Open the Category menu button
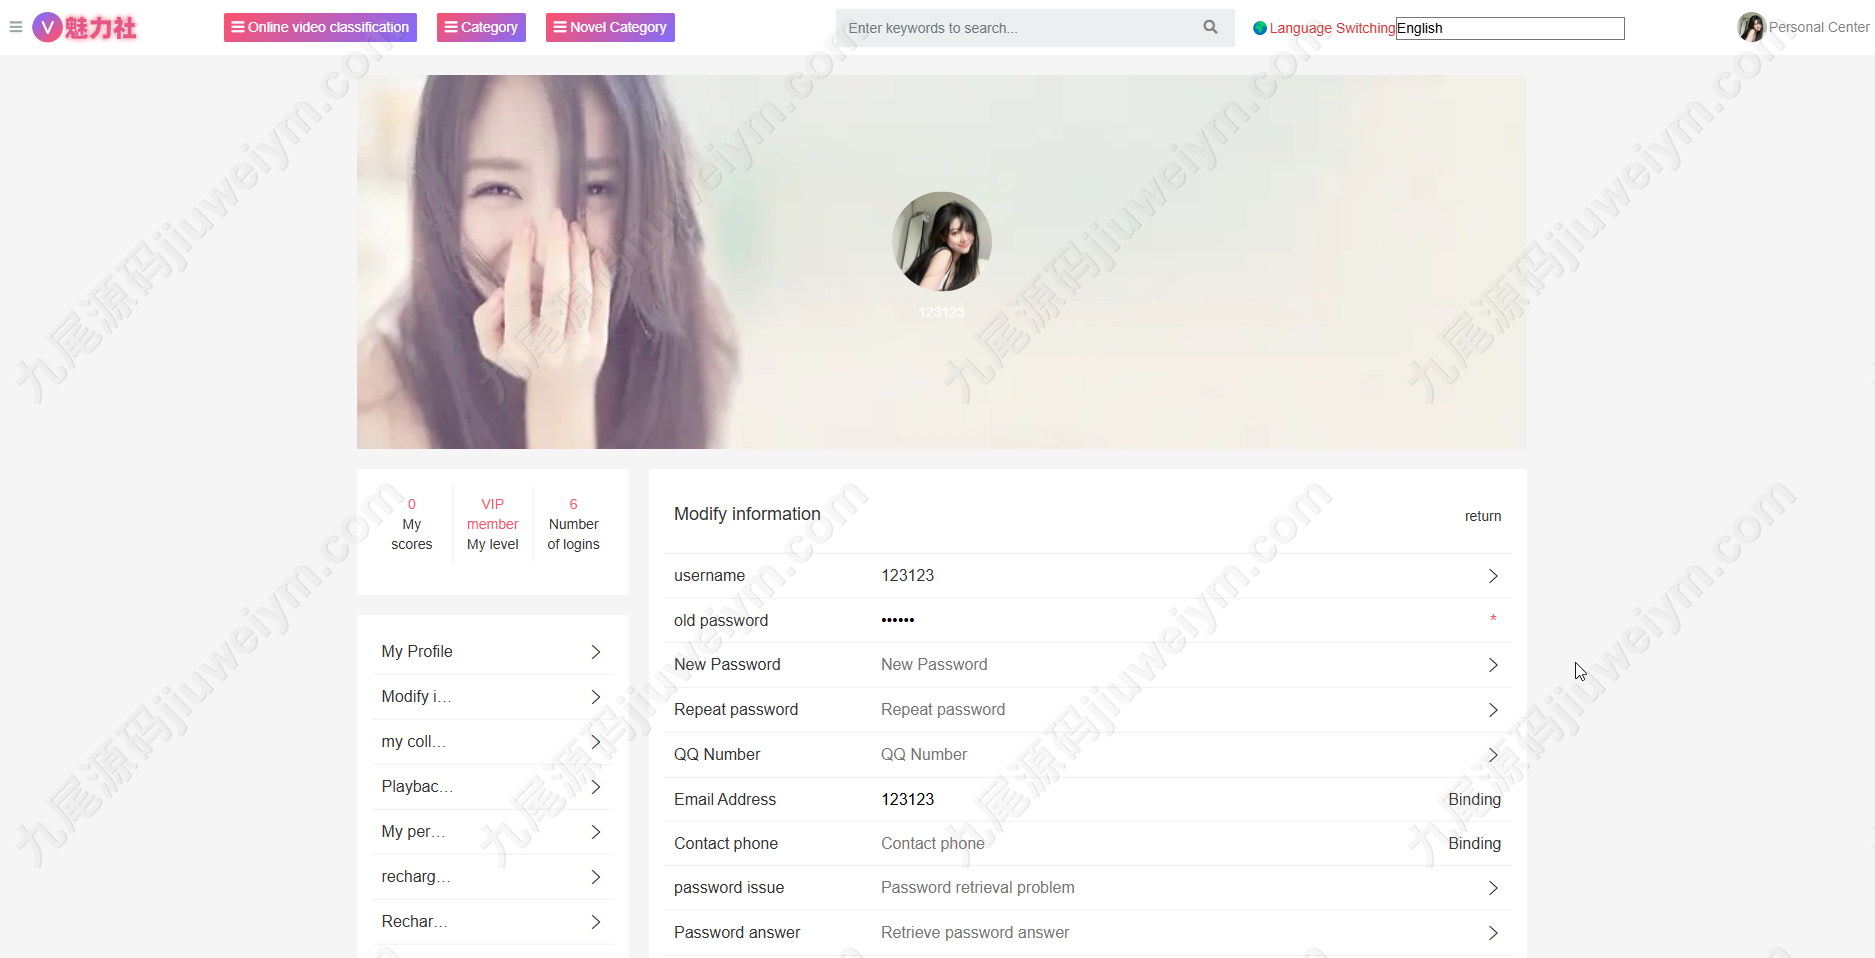The height and width of the screenshot is (958, 1875). tap(481, 27)
